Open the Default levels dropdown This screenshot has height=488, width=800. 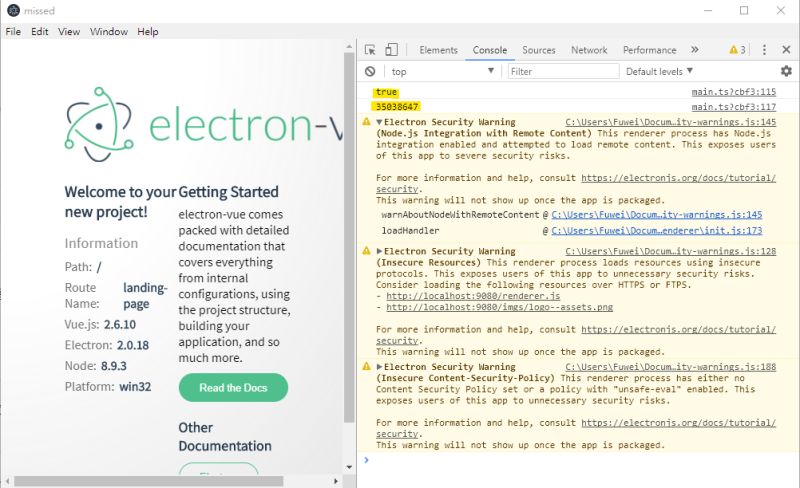pyautogui.click(x=659, y=71)
